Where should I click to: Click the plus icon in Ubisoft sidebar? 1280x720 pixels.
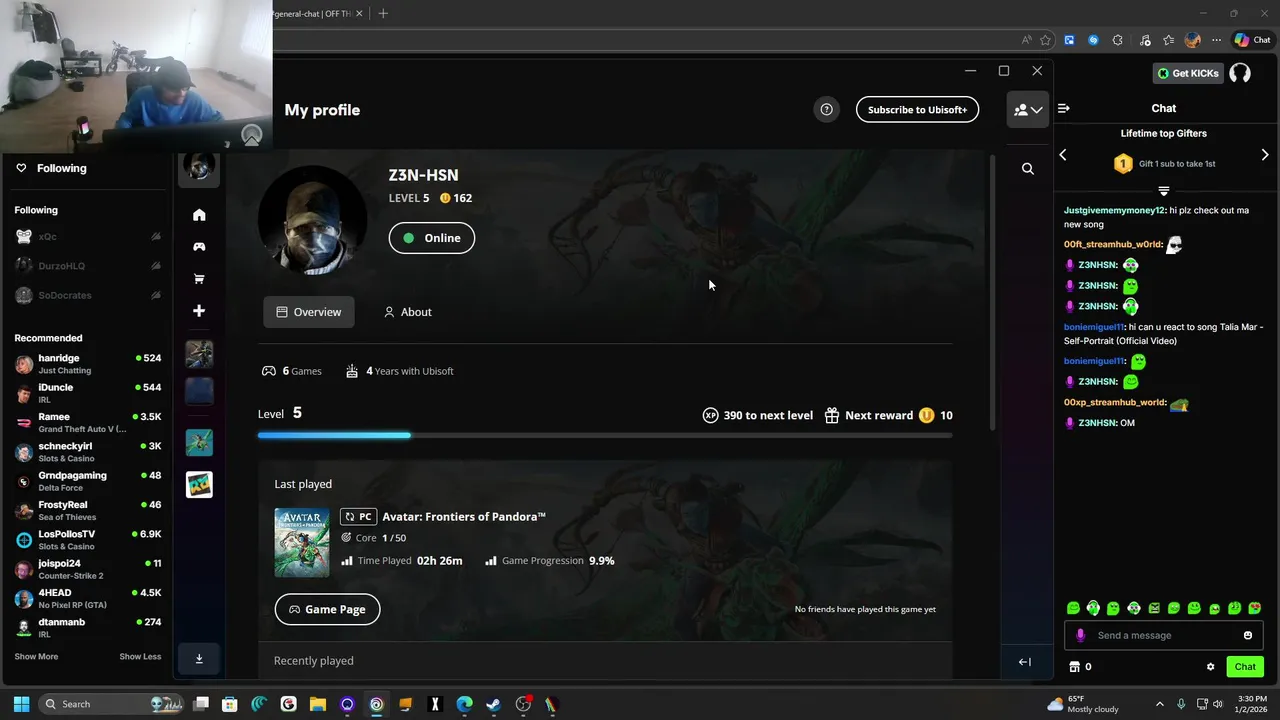(199, 311)
